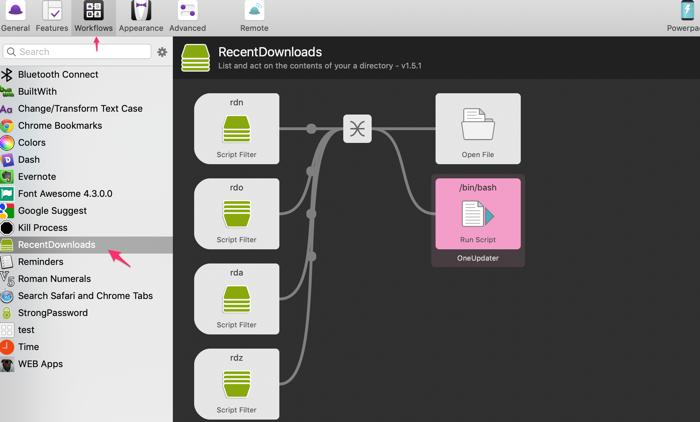Select the Colors workflow
Screen dimensions: 700x422
(x=32, y=143)
